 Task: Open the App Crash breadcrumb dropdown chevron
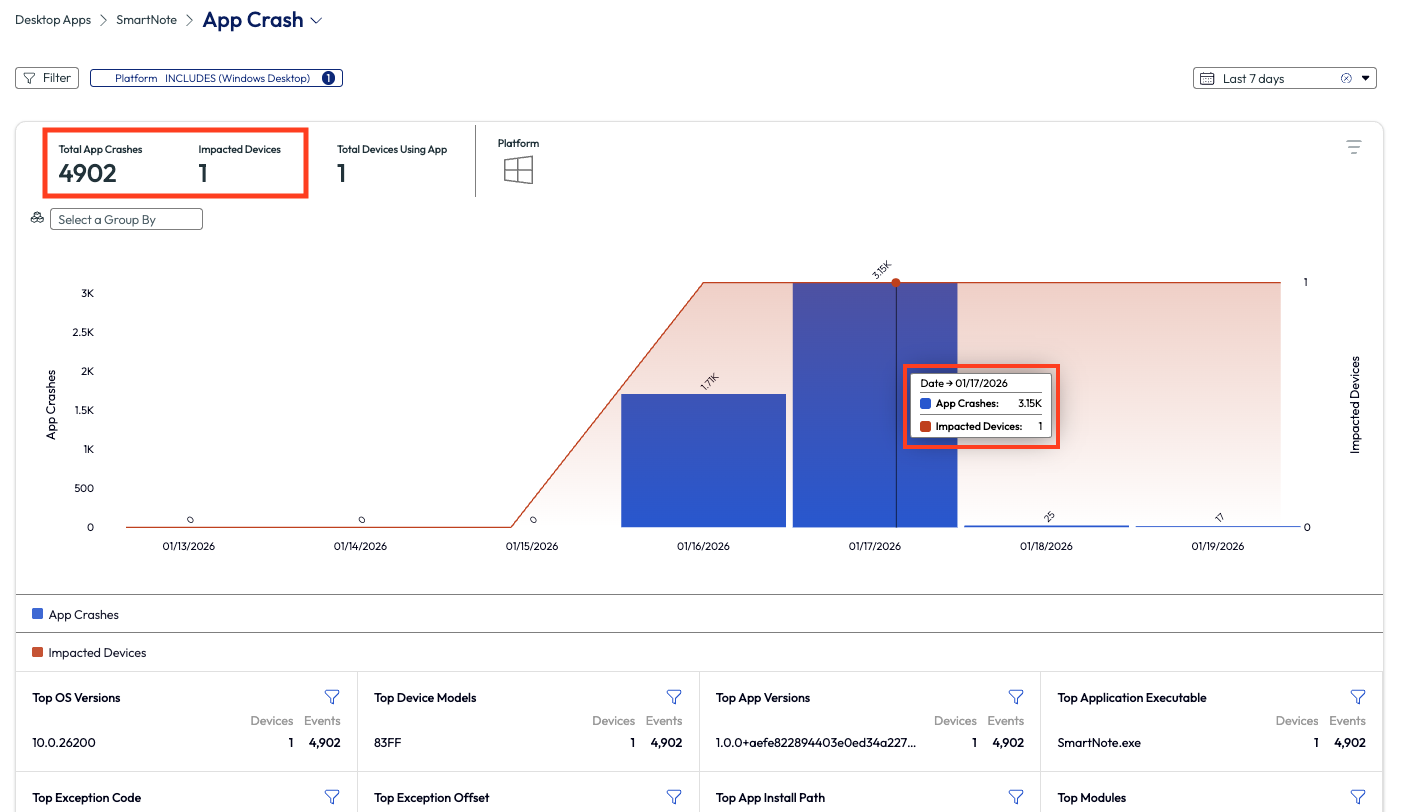317,20
